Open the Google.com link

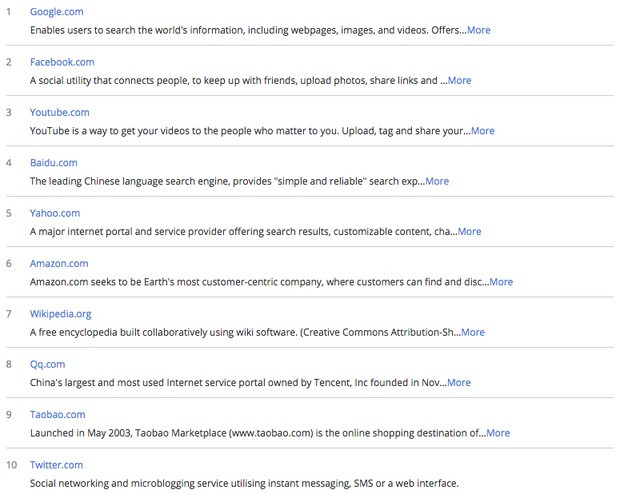coord(56,11)
